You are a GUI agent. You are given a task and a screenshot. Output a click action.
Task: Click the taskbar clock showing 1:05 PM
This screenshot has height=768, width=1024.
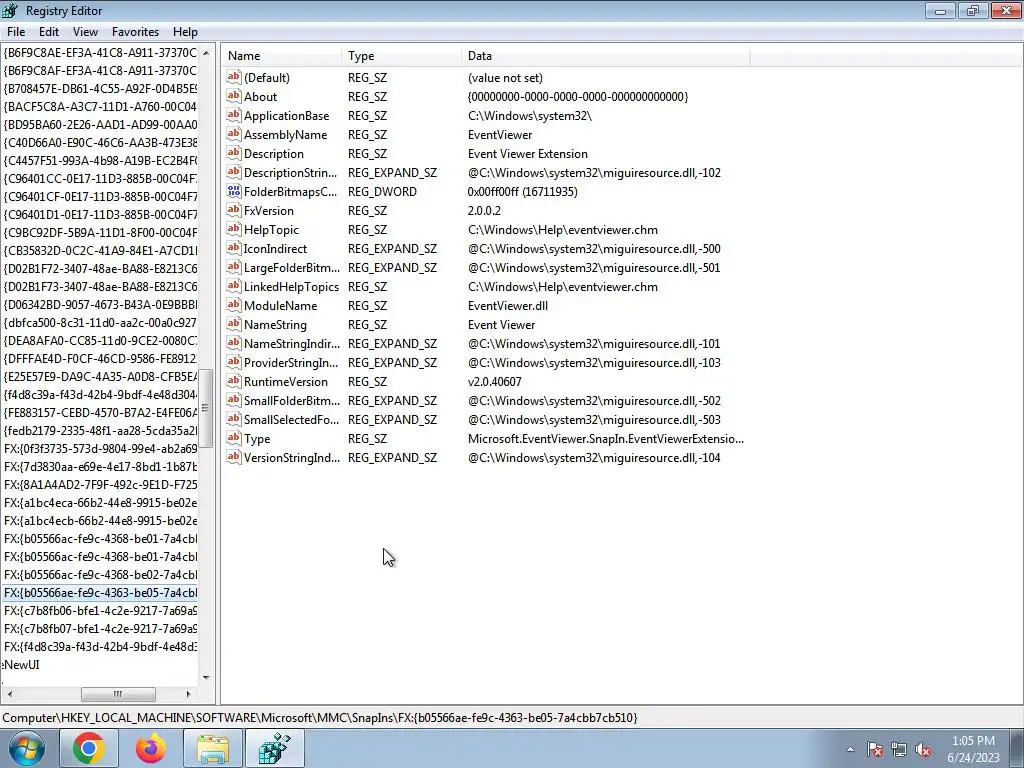pyautogui.click(x=973, y=748)
